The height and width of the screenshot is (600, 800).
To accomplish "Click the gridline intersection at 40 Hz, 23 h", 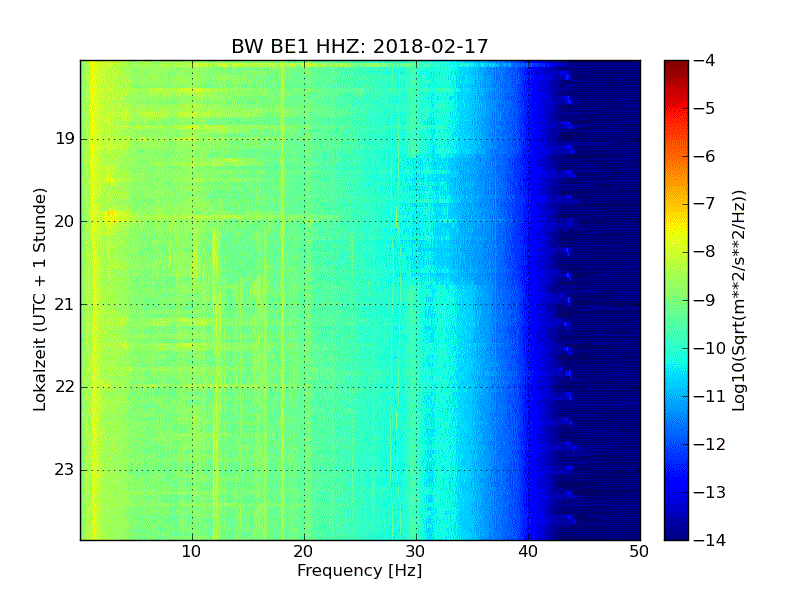I will click(x=528, y=470).
